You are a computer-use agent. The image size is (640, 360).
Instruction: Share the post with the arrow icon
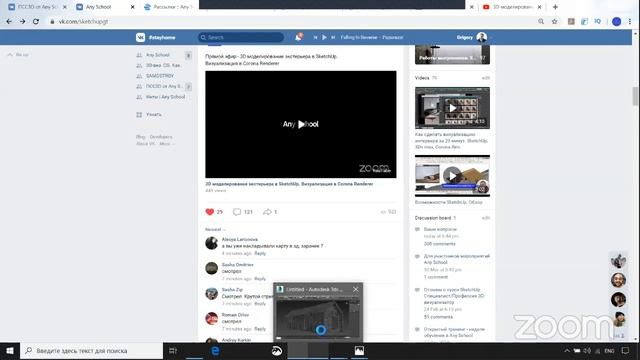(267, 212)
